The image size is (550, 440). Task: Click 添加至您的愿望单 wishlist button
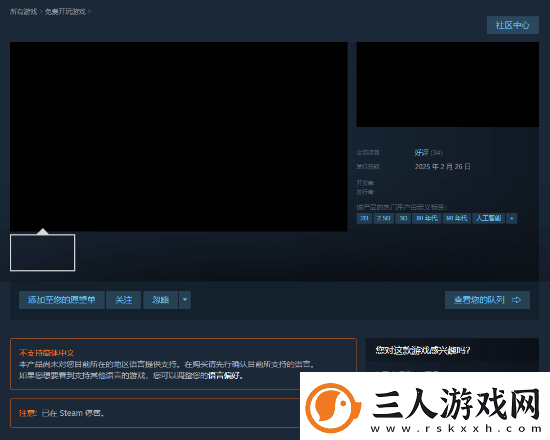(62, 300)
